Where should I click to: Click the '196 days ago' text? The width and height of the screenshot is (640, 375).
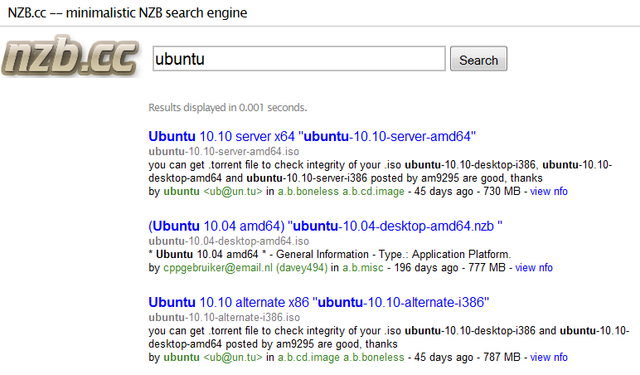coord(426,268)
